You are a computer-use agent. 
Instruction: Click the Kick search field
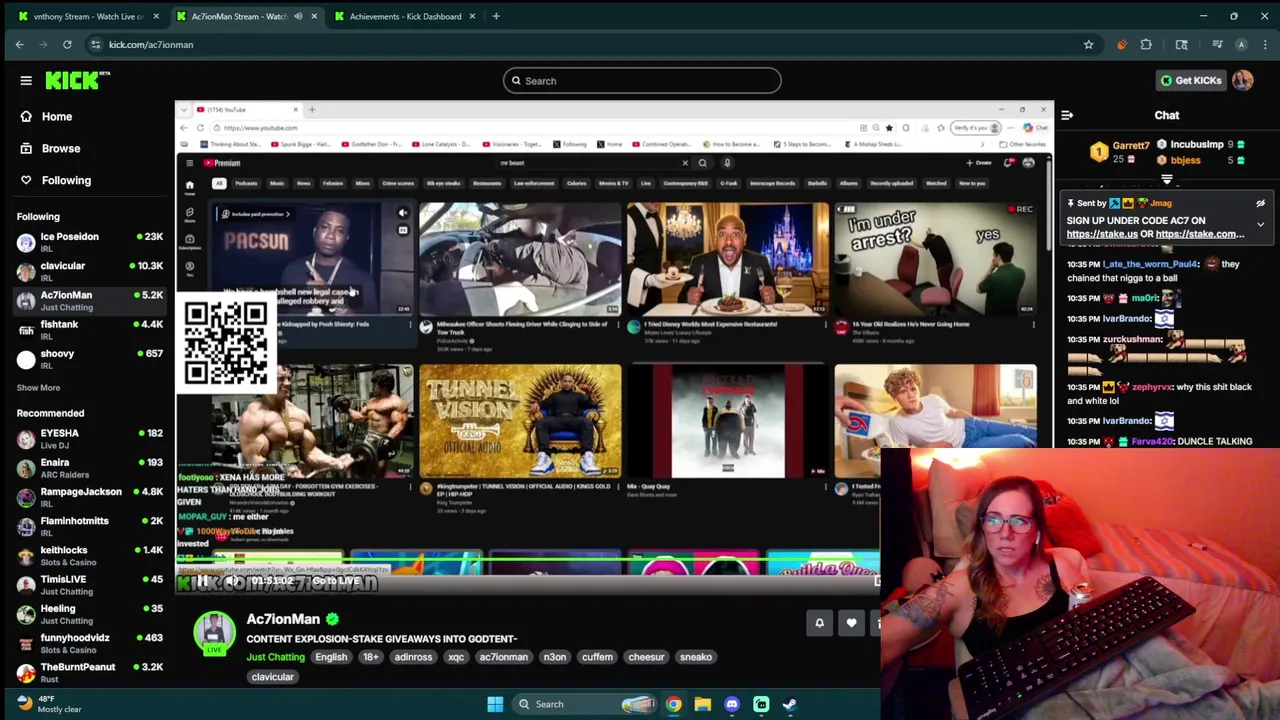(x=642, y=81)
